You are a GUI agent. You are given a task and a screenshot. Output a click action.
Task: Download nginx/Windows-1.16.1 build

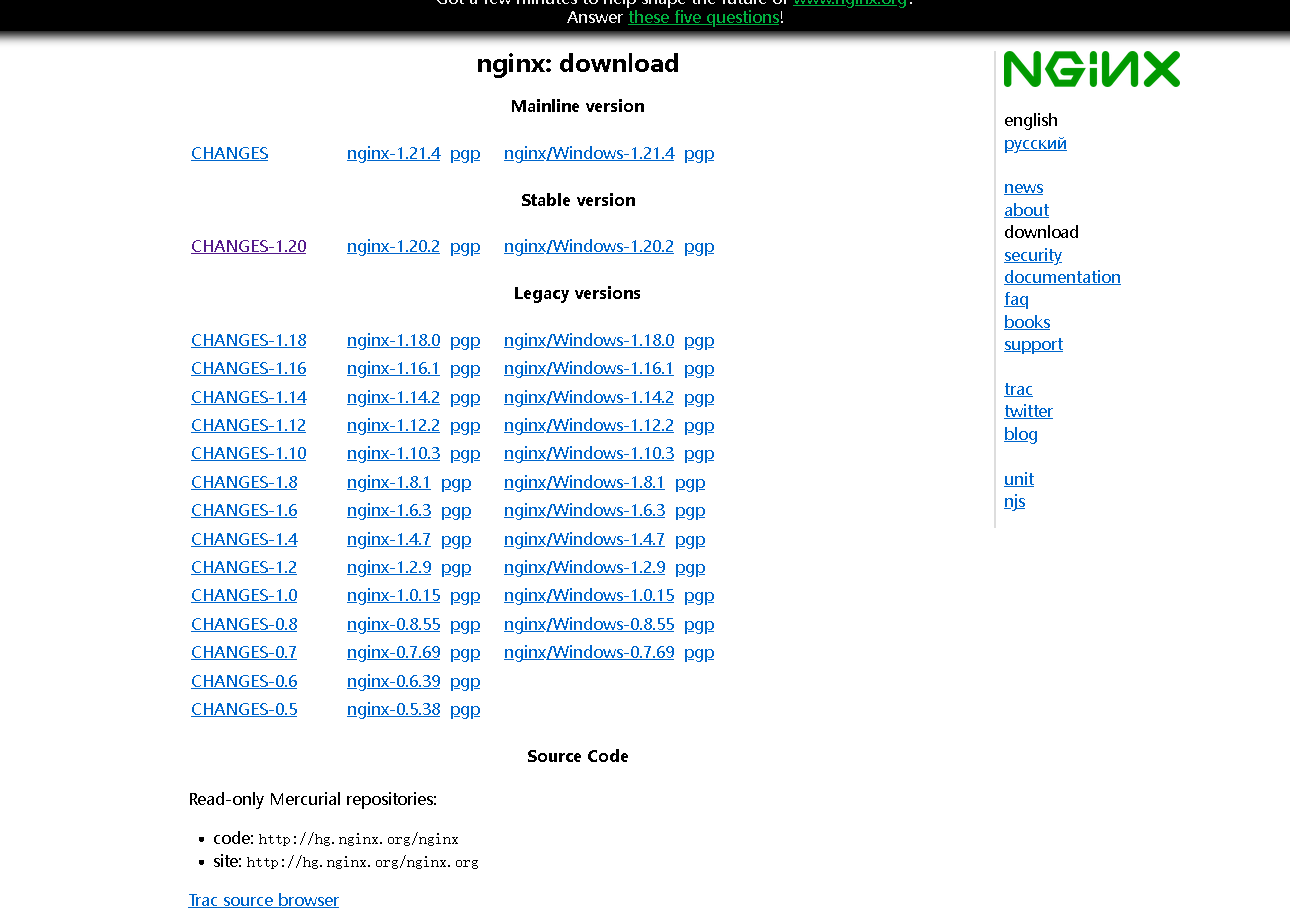click(589, 368)
